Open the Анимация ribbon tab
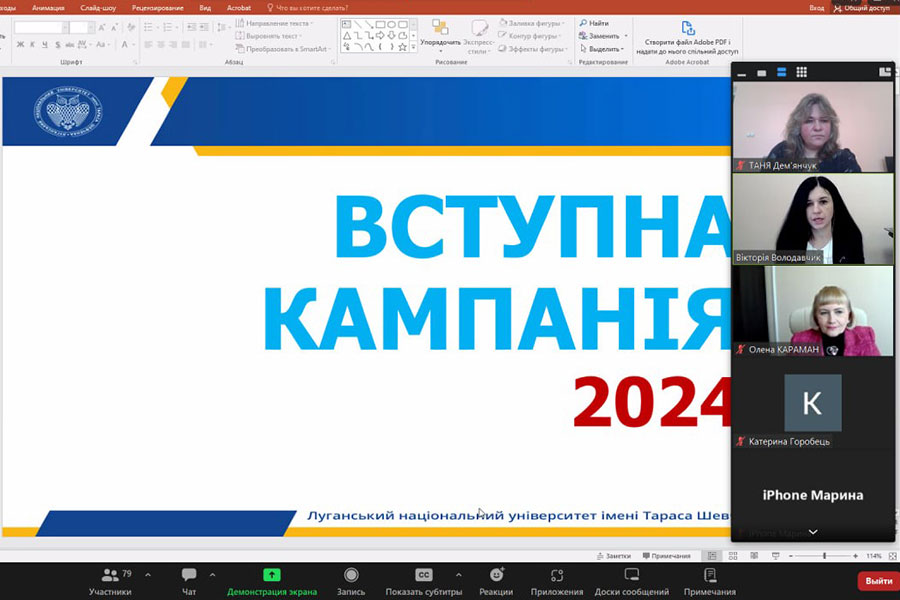900x600 pixels. pyautogui.click(x=48, y=8)
